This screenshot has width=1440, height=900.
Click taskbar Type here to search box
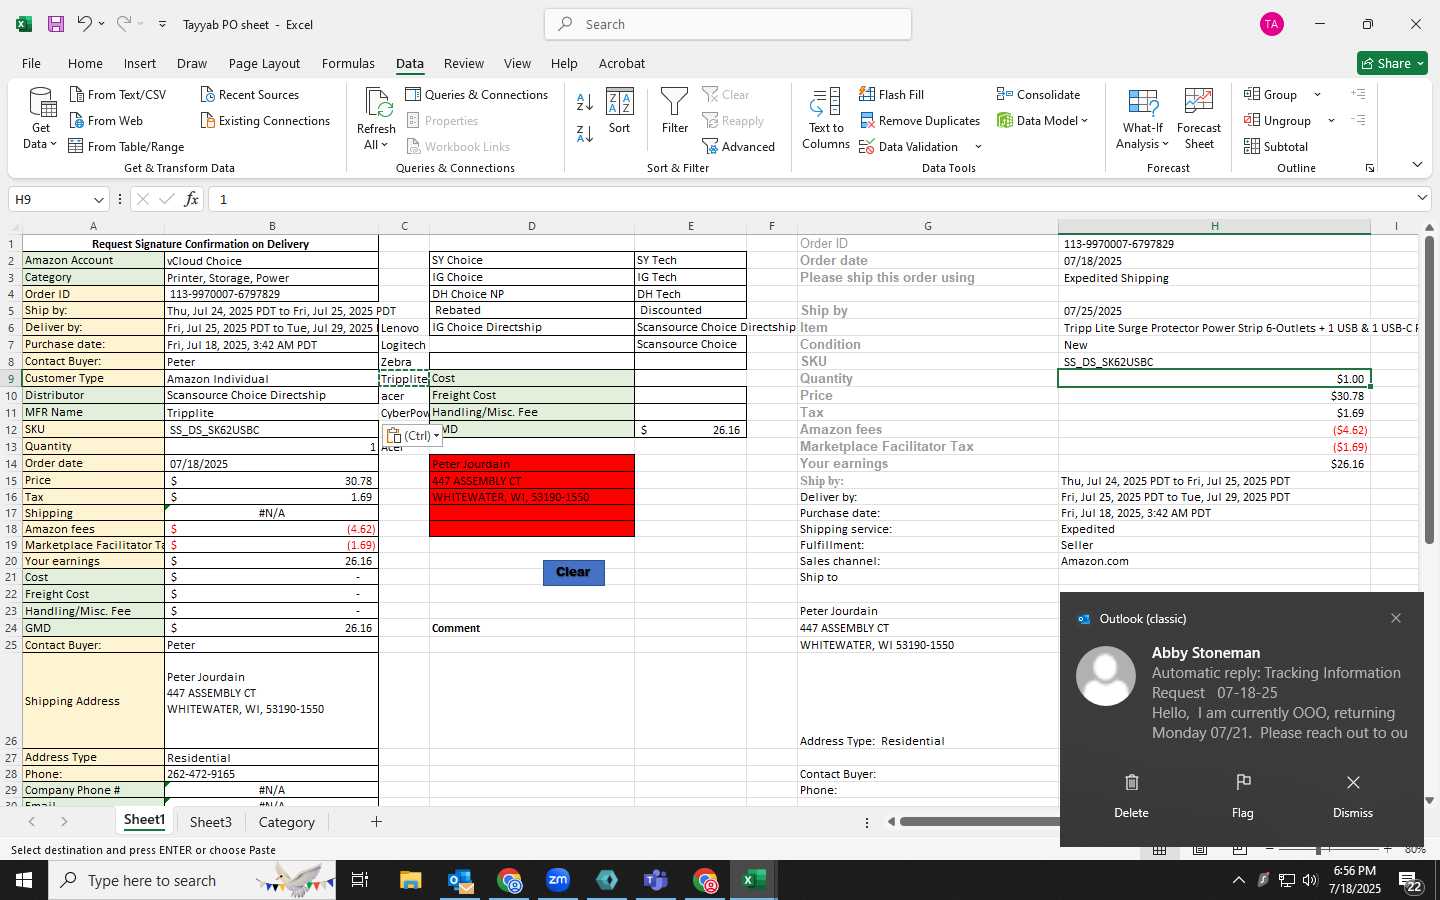193,880
